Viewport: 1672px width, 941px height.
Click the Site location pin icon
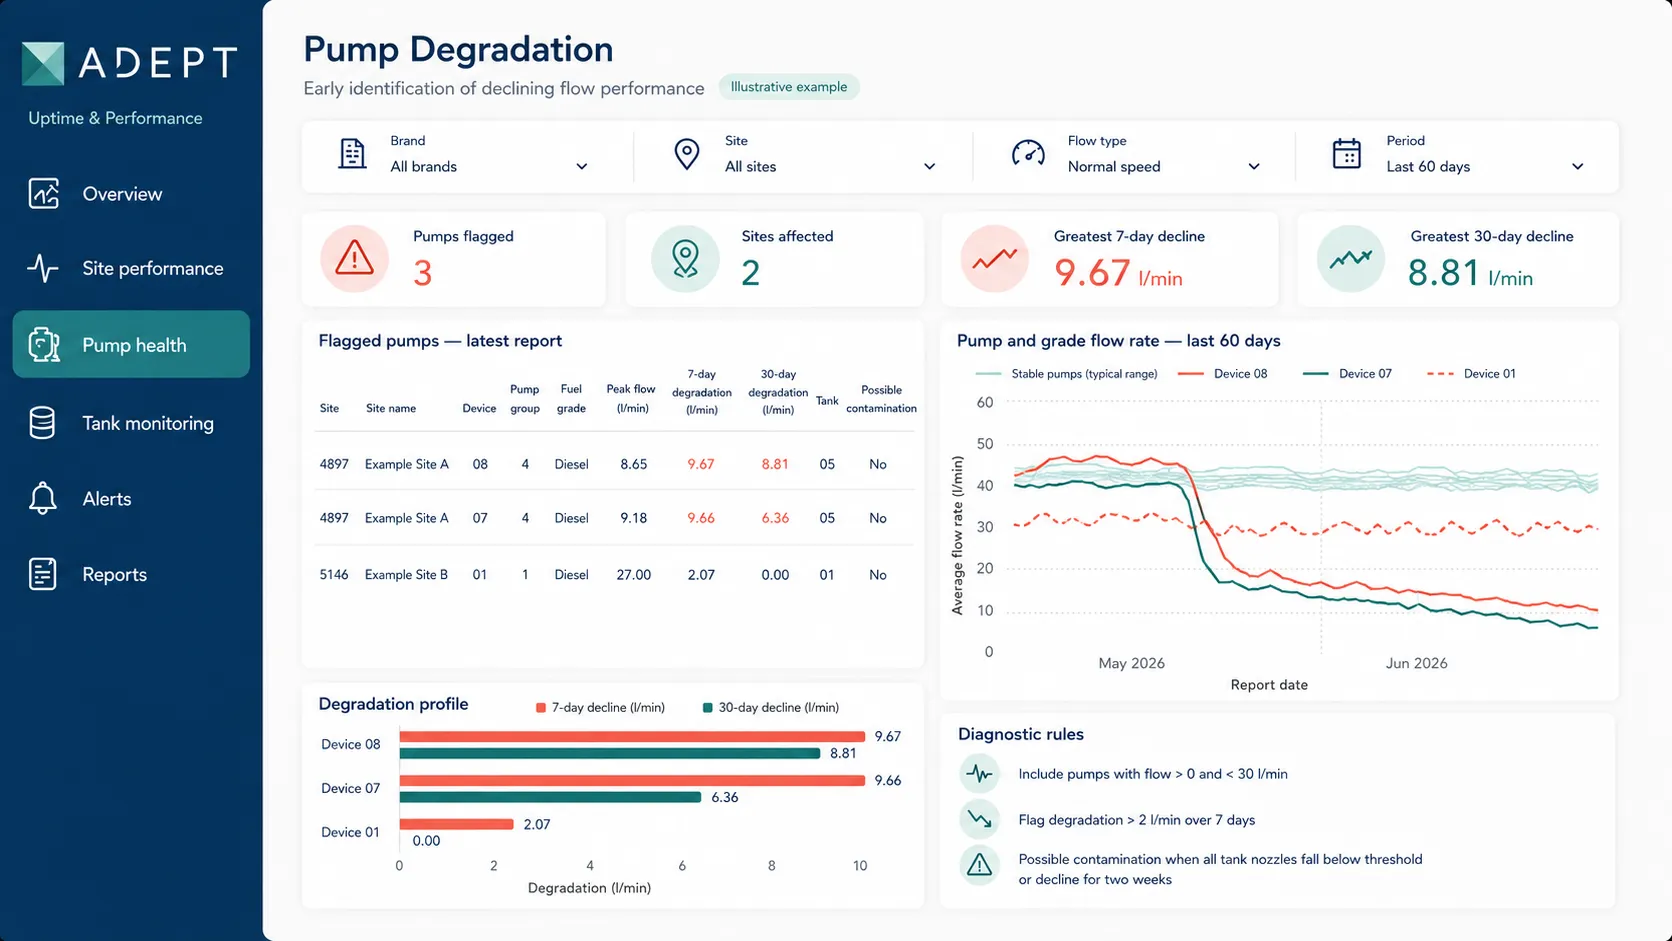click(x=687, y=154)
